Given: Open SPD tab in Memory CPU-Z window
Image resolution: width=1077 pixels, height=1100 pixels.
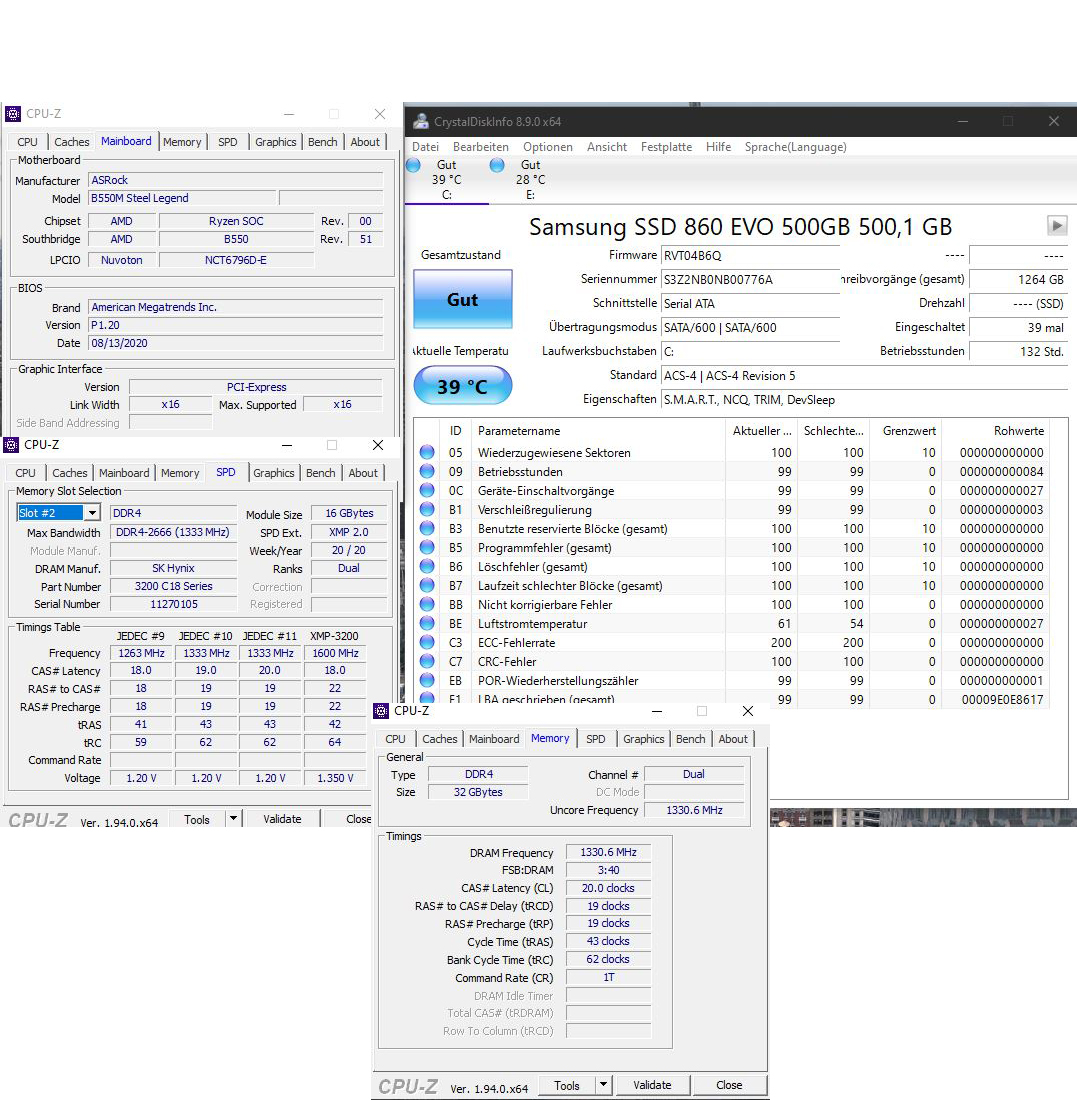Looking at the screenshot, I should (596, 739).
